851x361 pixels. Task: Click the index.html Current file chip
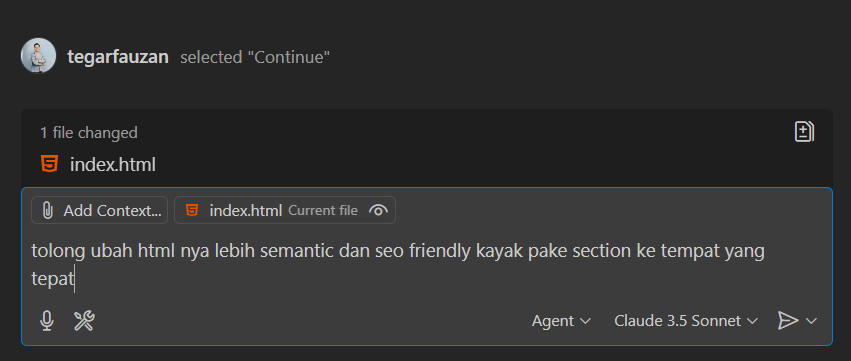point(285,210)
